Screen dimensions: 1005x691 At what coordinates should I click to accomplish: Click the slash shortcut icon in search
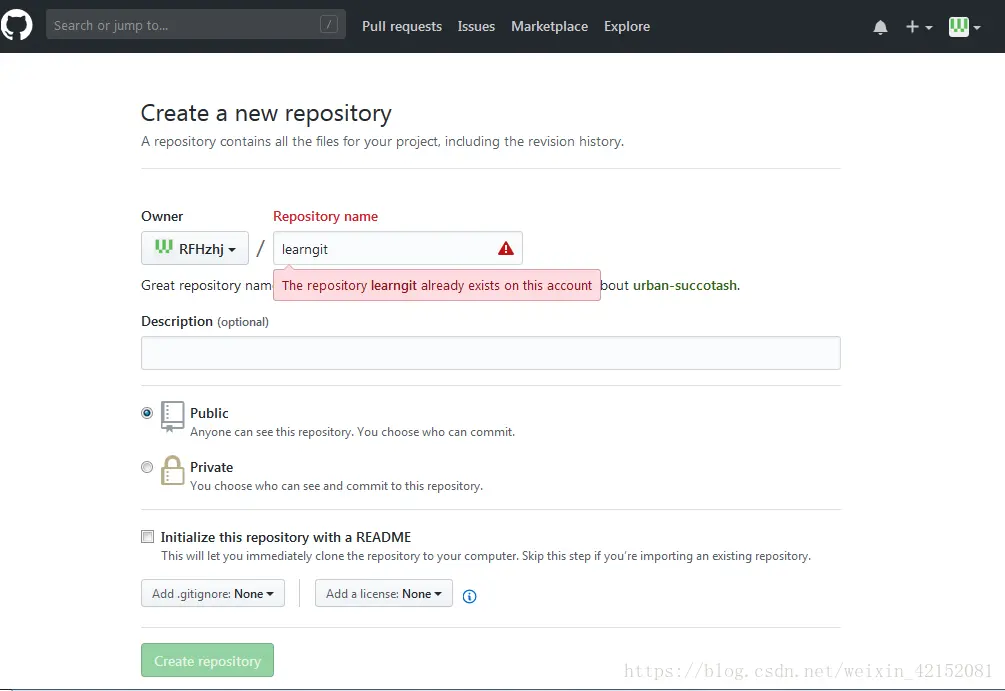click(328, 25)
